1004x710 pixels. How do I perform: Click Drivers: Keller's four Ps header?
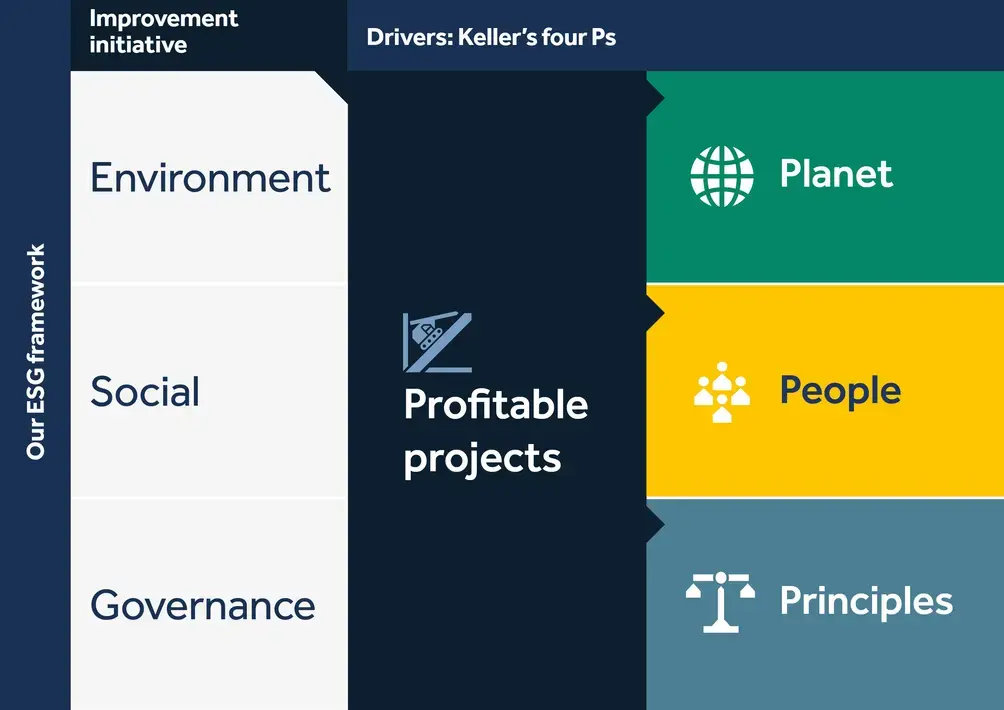pos(491,37)
